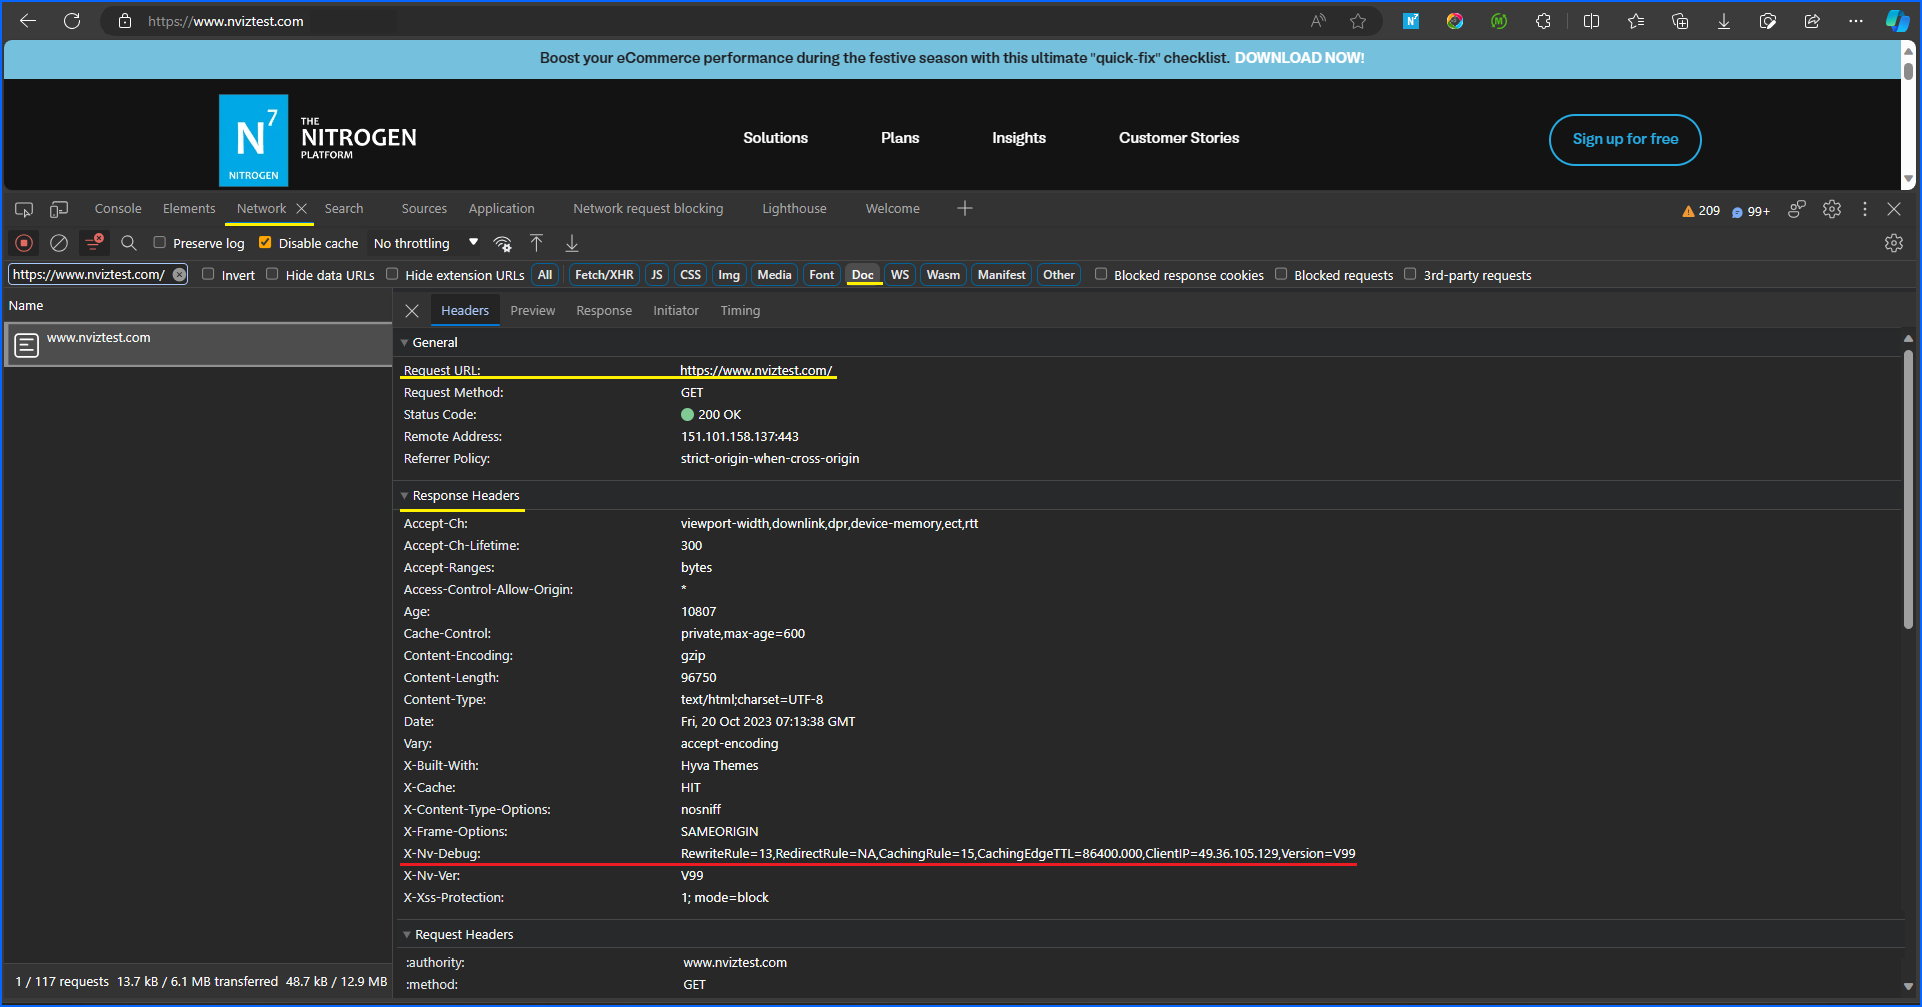The height and width of the screenshot is (1007, 1922).
Task: Toggle the device emulation toolbar
Action: (58, 208)
